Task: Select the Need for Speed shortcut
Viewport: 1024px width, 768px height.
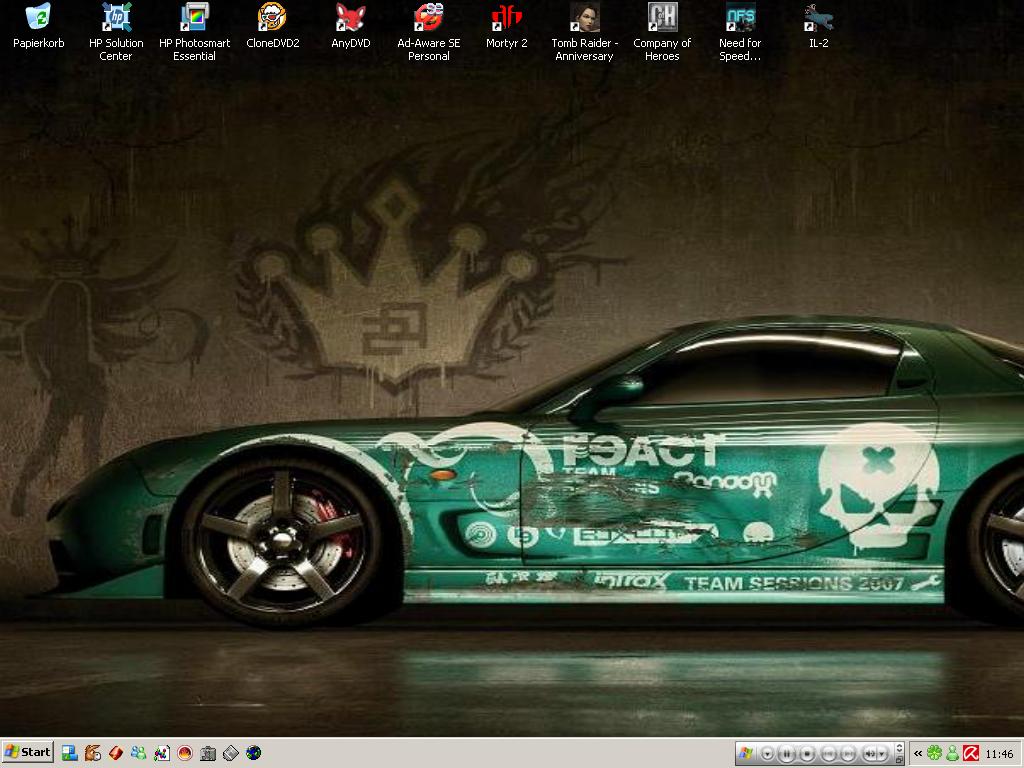Action: 740,32
